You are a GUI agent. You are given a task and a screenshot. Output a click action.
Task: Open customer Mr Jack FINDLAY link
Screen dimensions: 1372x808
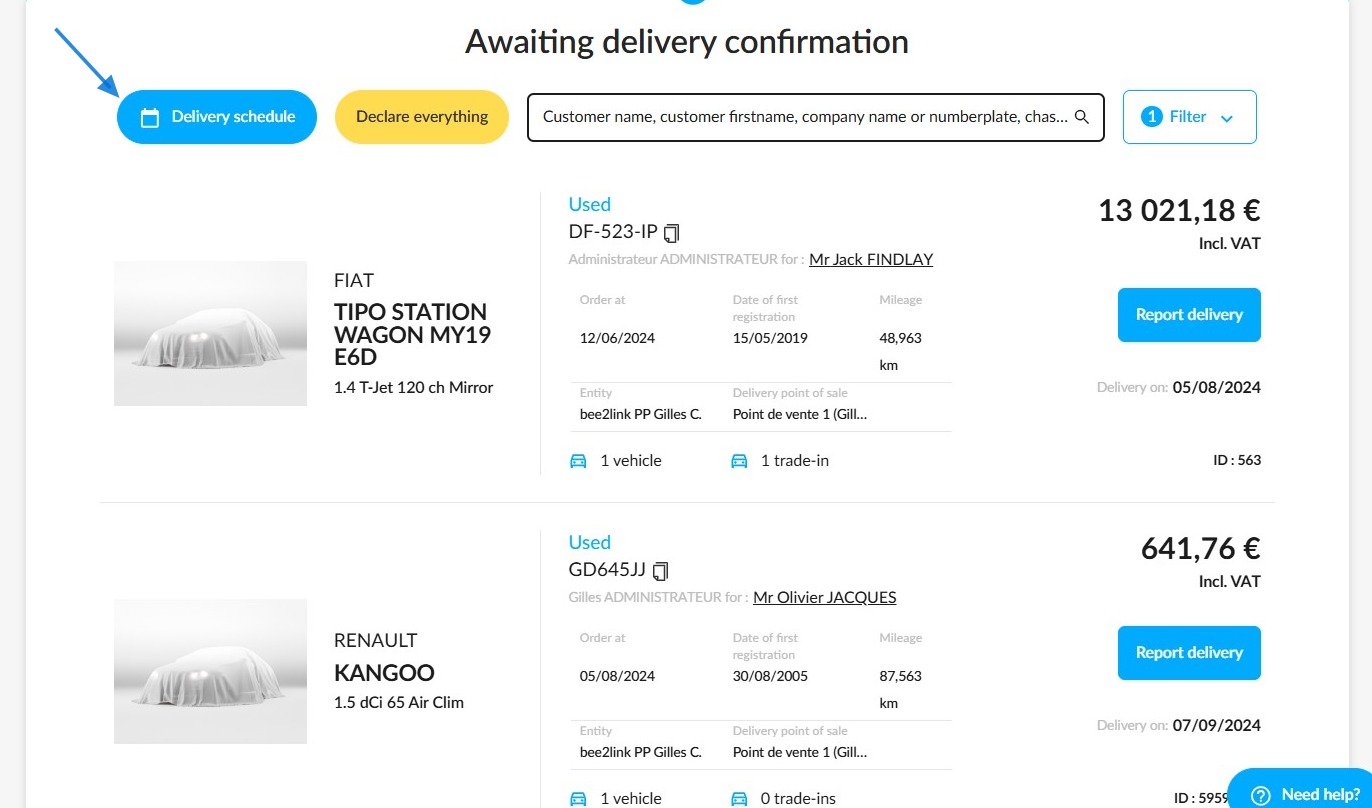[x=871, y=259]
